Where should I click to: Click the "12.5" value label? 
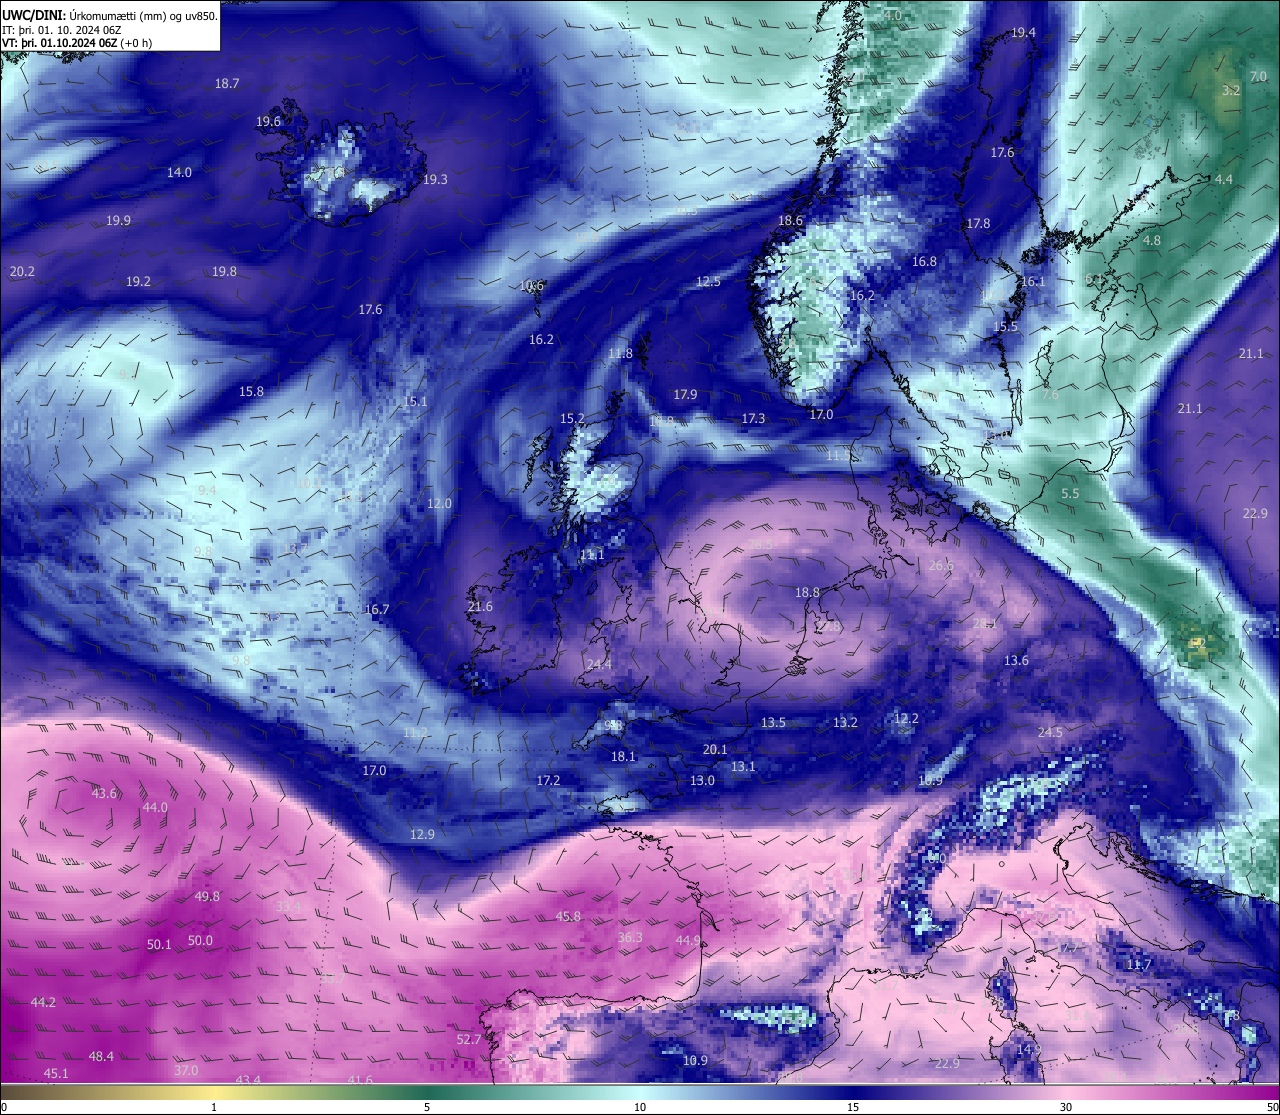pos(708,283)
